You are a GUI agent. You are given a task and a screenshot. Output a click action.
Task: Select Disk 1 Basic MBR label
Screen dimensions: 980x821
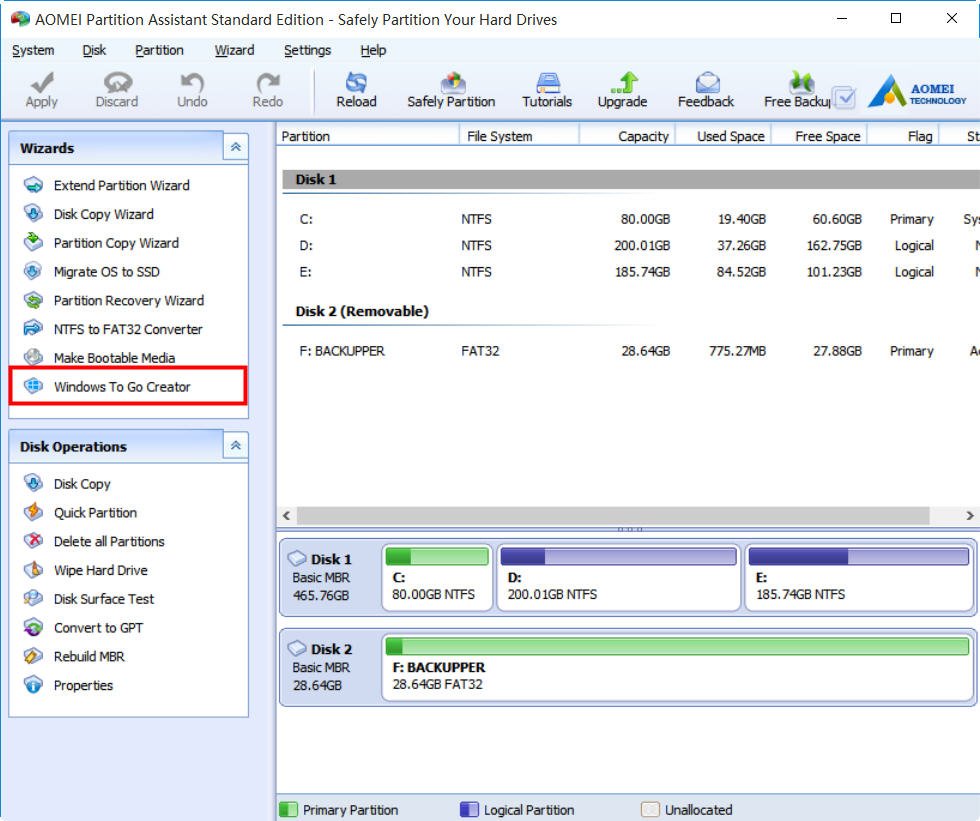click(330, 577)
